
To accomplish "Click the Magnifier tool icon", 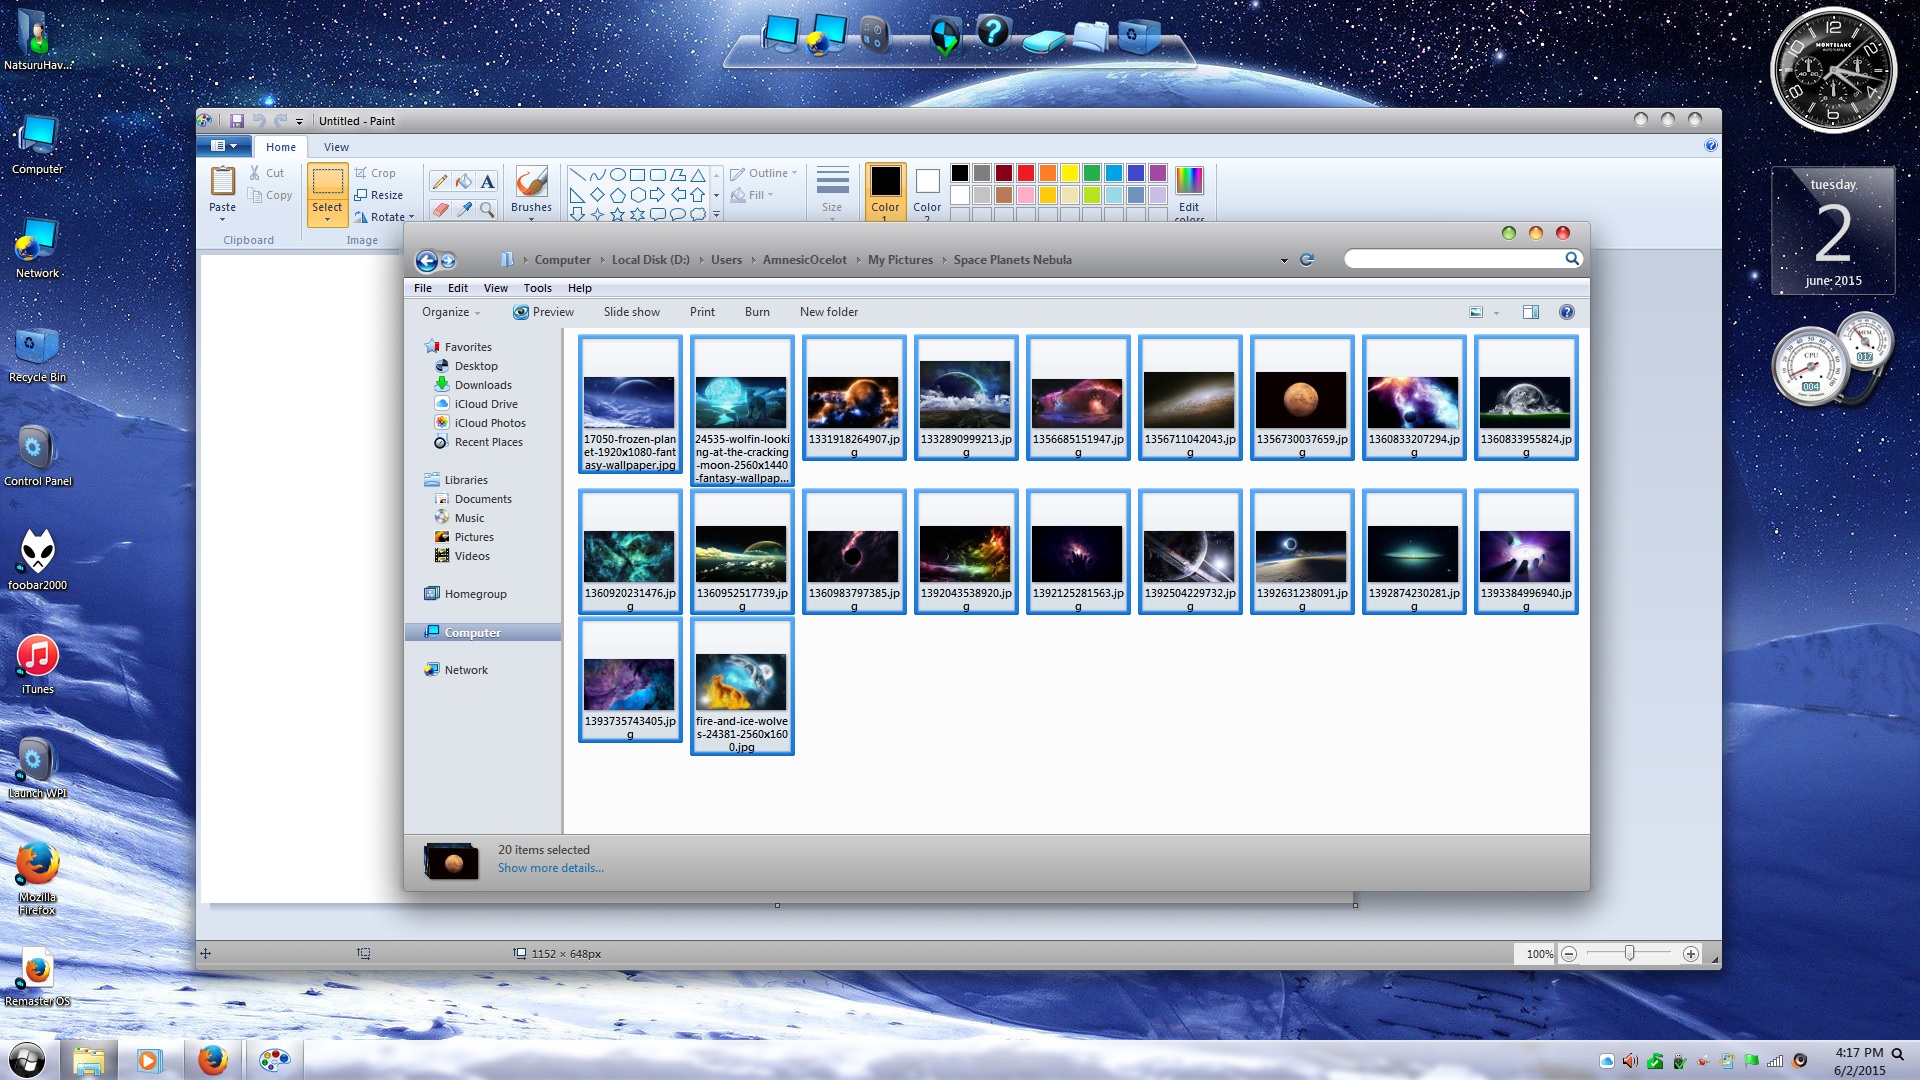I will [x=487, y=209].
